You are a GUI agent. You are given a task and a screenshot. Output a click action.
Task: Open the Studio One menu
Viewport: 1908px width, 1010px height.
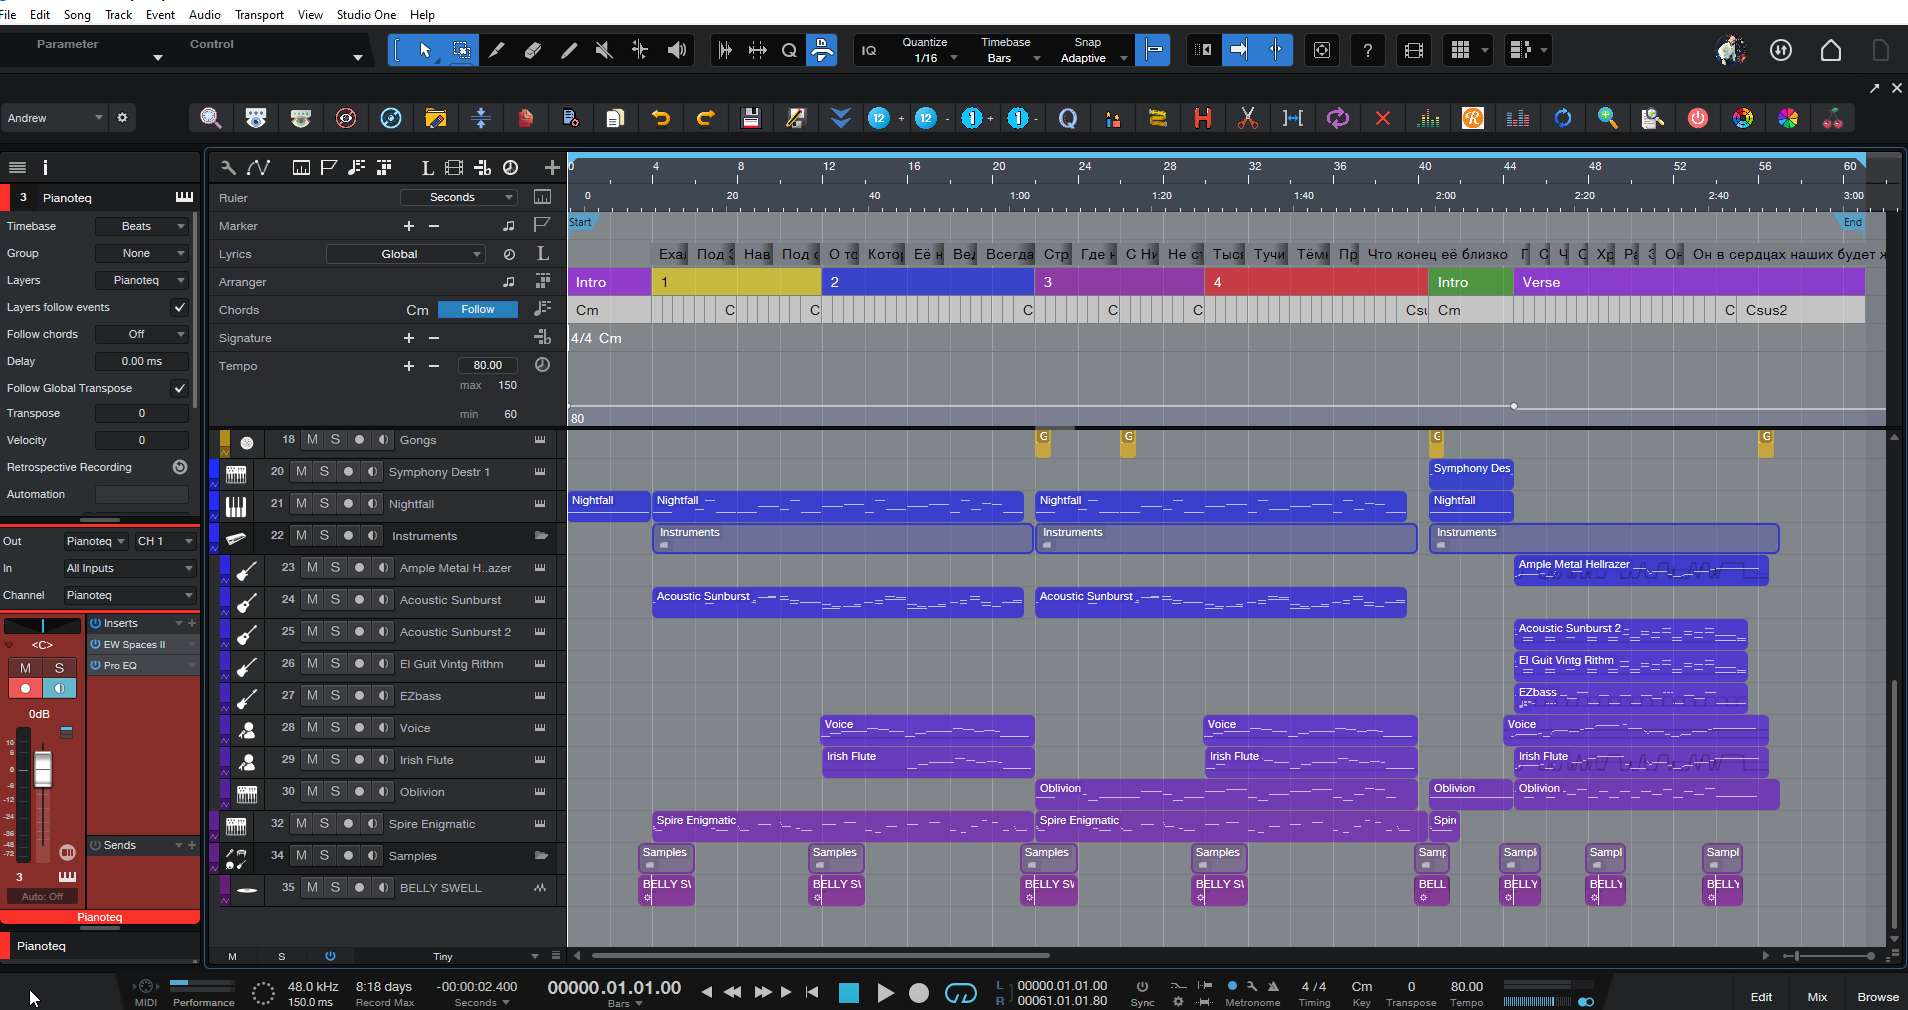(366, 14)
